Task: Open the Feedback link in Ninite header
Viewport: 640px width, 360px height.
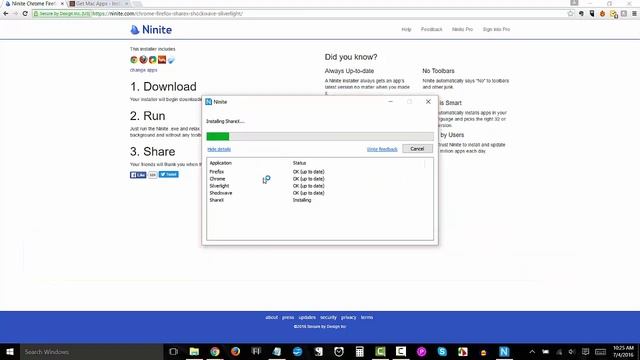Action: point(431,29)
